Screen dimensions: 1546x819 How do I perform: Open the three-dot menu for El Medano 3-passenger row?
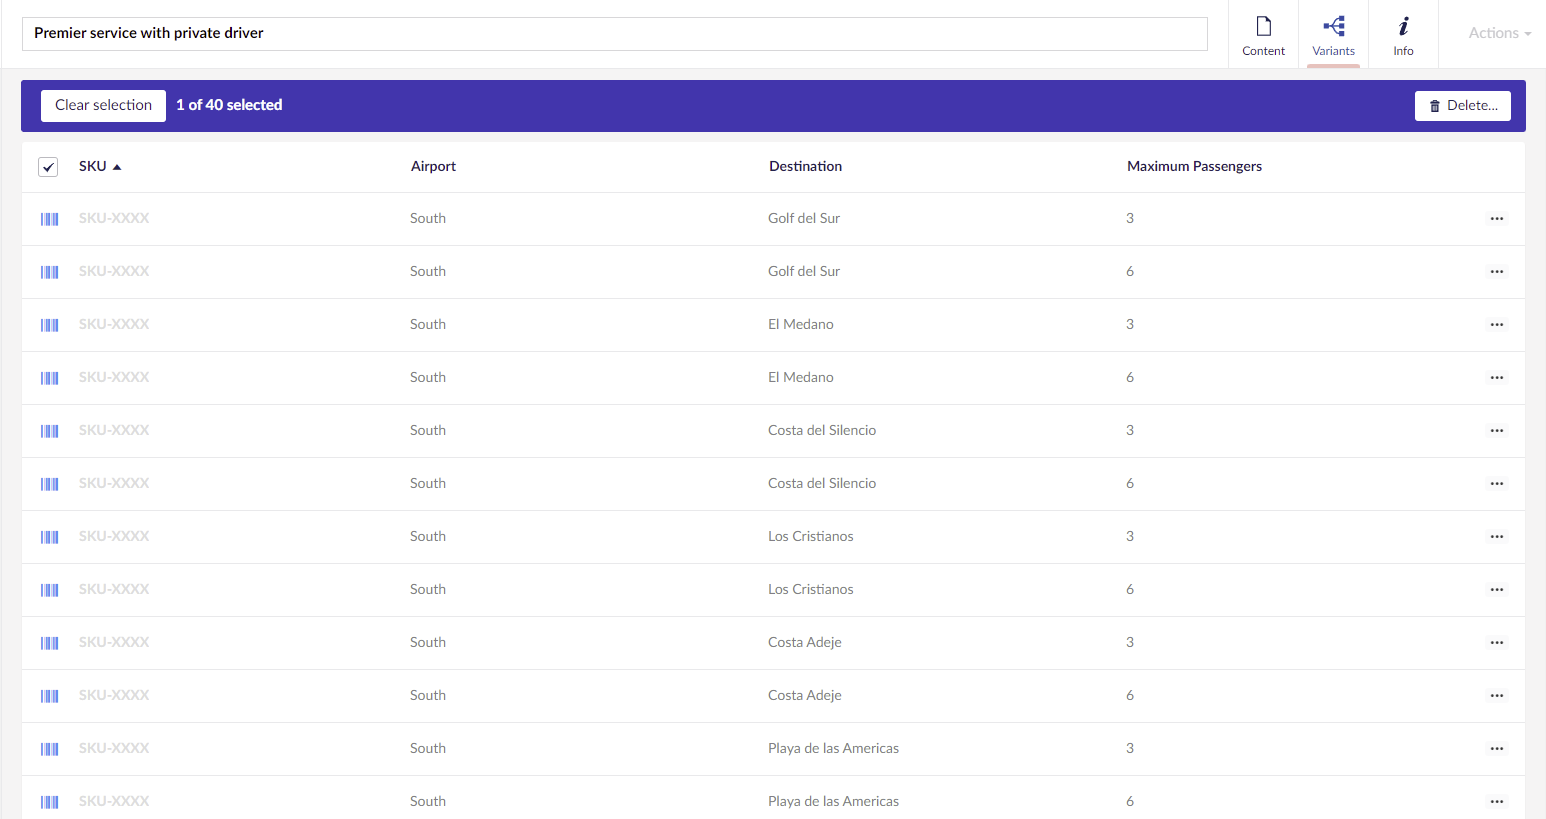point(1497,324)
